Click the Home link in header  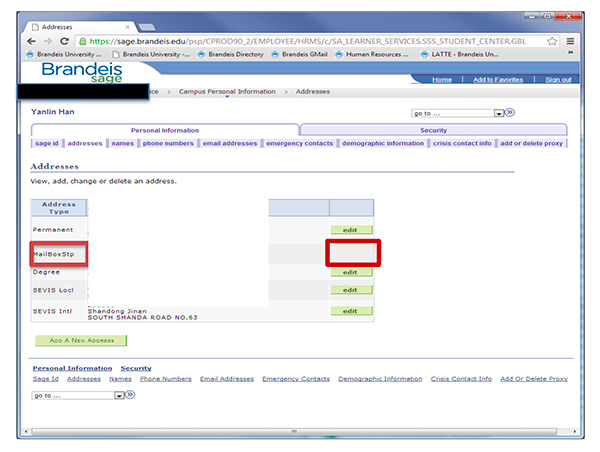[442, 80]
